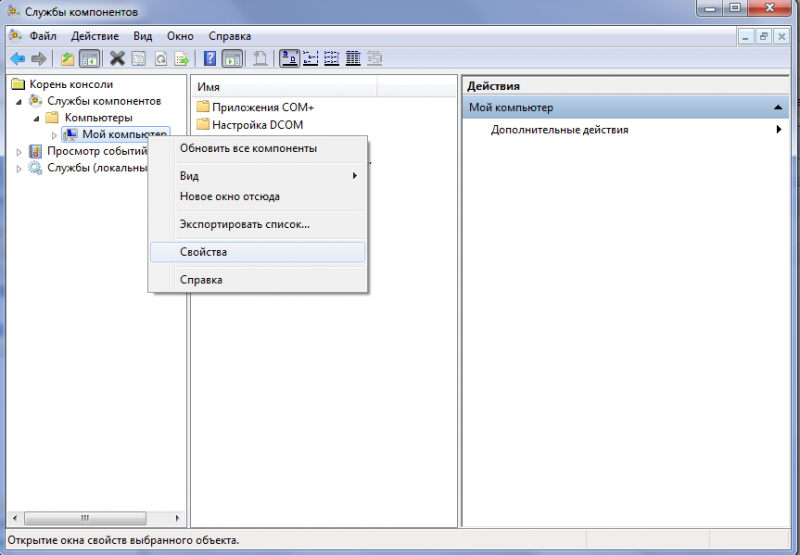Click the Службы компонентов title bar icon

pos(13,11)
